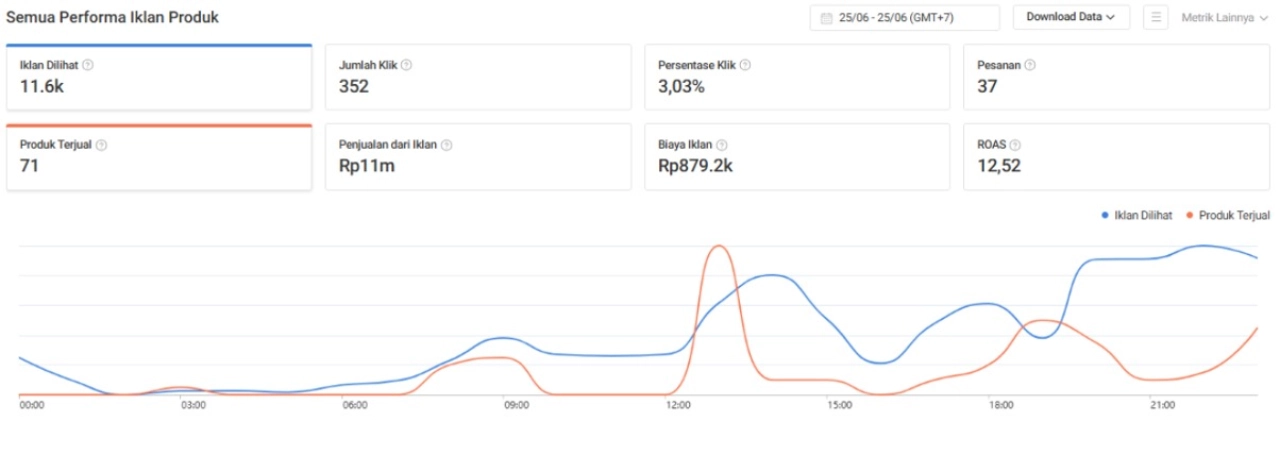This screenshot has height=457, width=1280.
Task: Open the date range picker 25/06 - 25/06
Action: [904, 18]
